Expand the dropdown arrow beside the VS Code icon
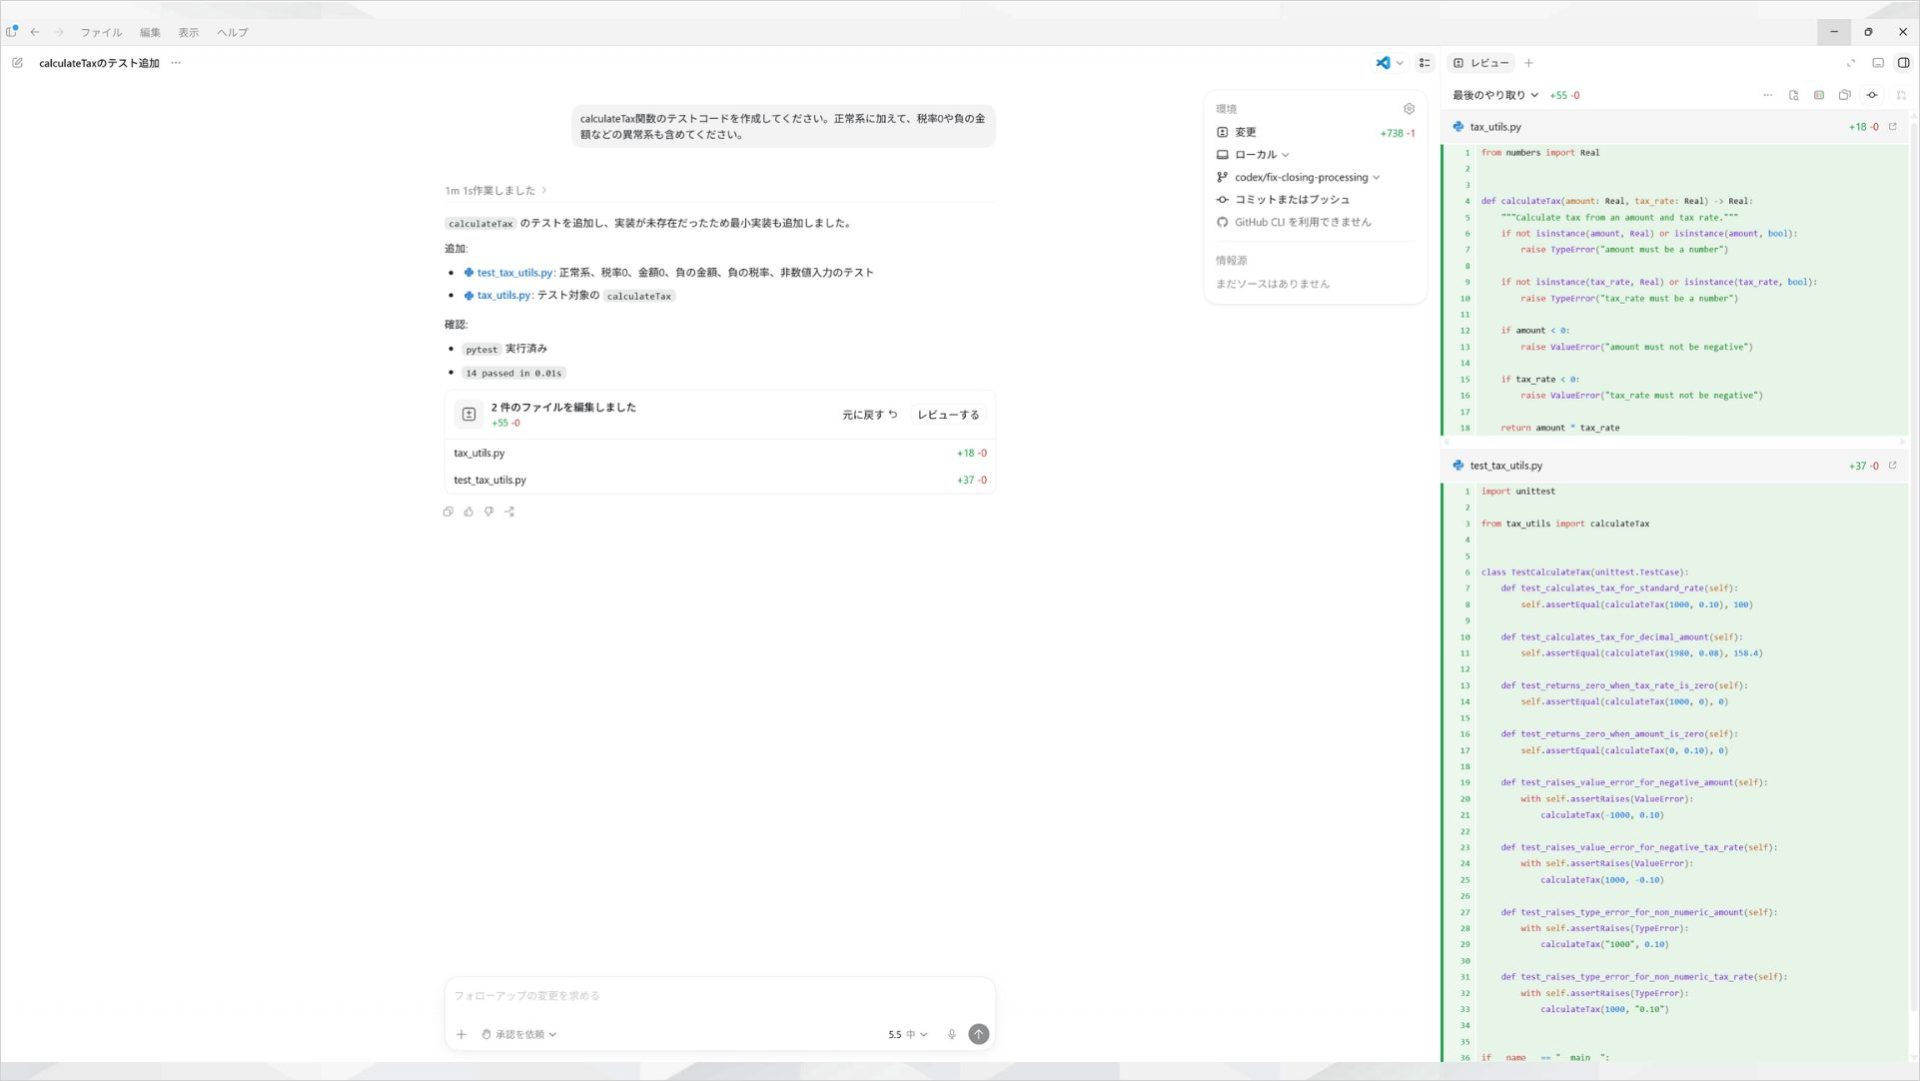1920x1081 pixels. pyautogui.click(x=1400, y=63)
